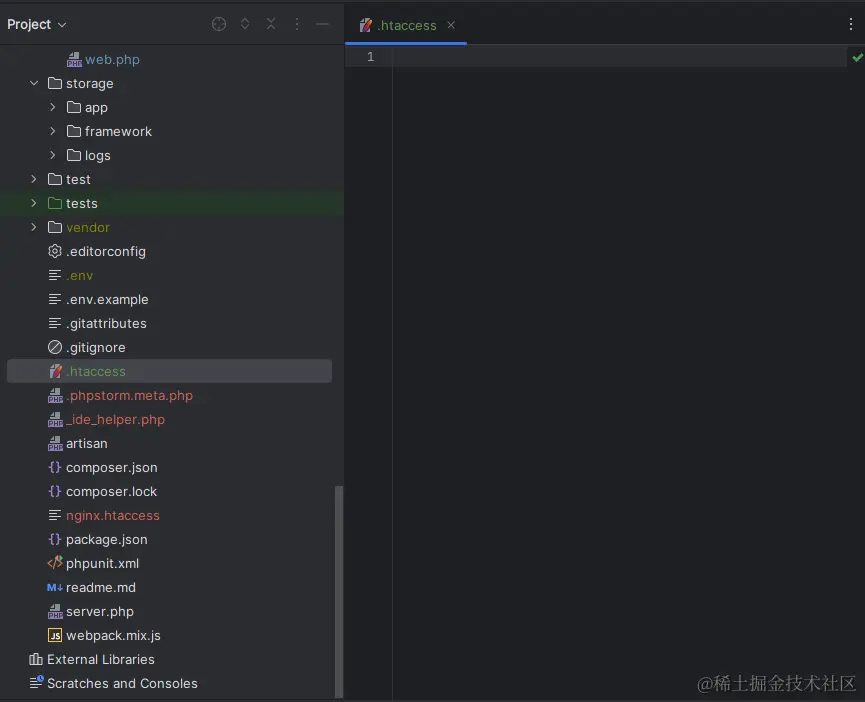Select the nginx.htaccess file name

pos(113,515)
